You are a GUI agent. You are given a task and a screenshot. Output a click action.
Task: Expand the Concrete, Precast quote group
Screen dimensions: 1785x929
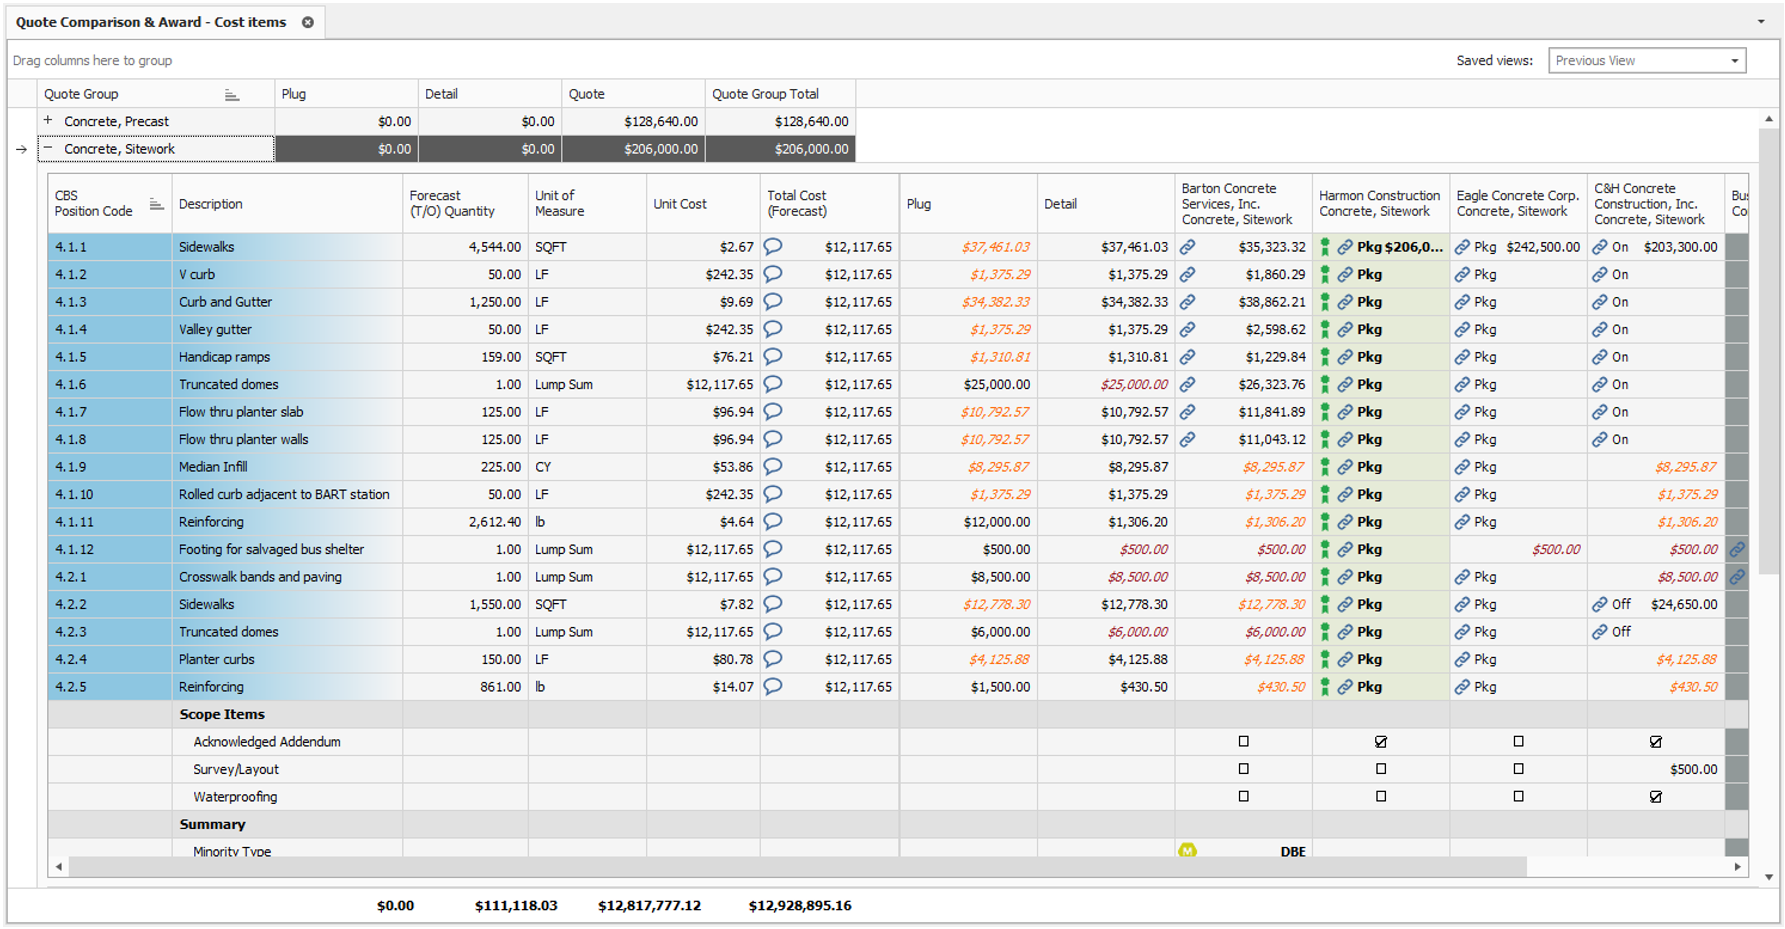pyautogui.click(x=47, y=121)
